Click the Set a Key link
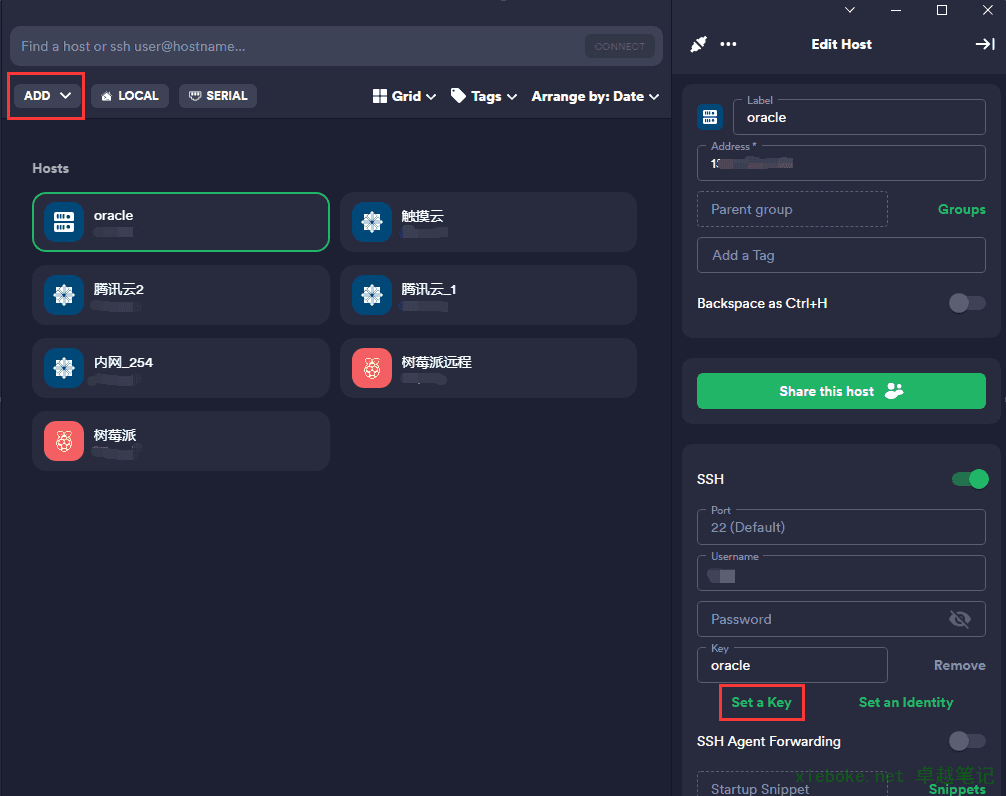1006x796 pixels. click(x=761, y=702)
